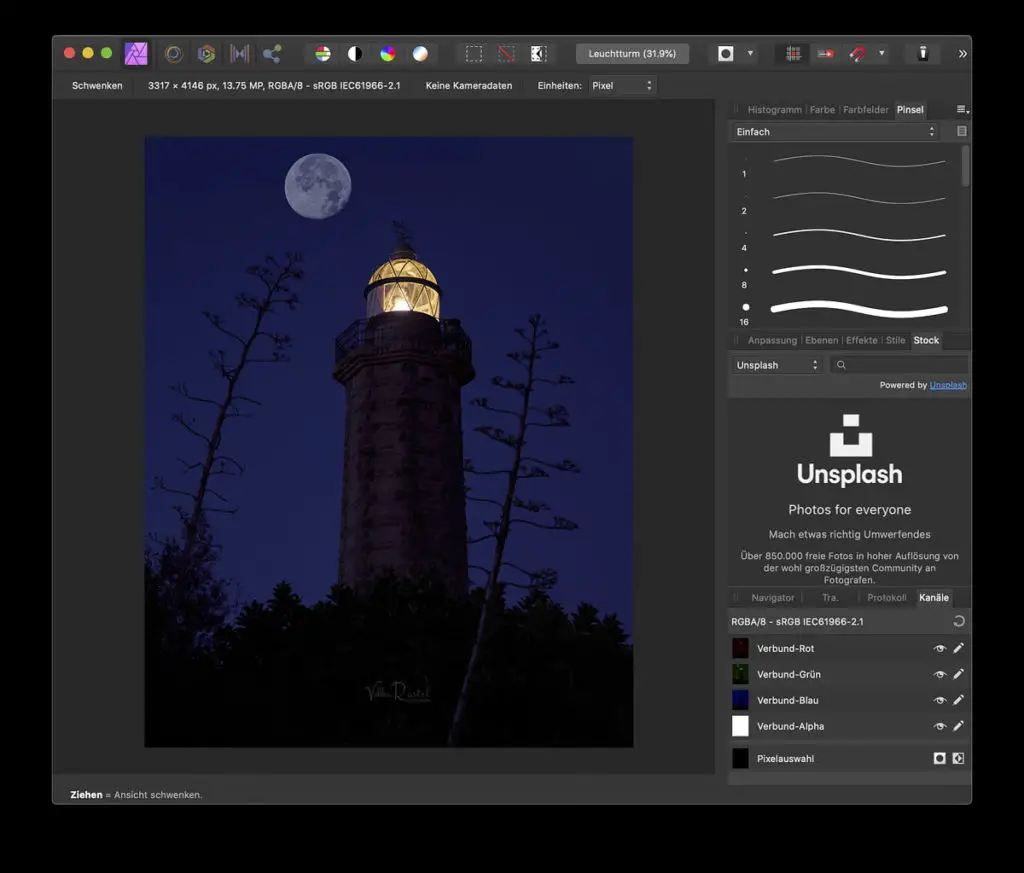Select the Verbund-Blau channel thumbnail
This screenshot has width=1024, height=873.
740,700
